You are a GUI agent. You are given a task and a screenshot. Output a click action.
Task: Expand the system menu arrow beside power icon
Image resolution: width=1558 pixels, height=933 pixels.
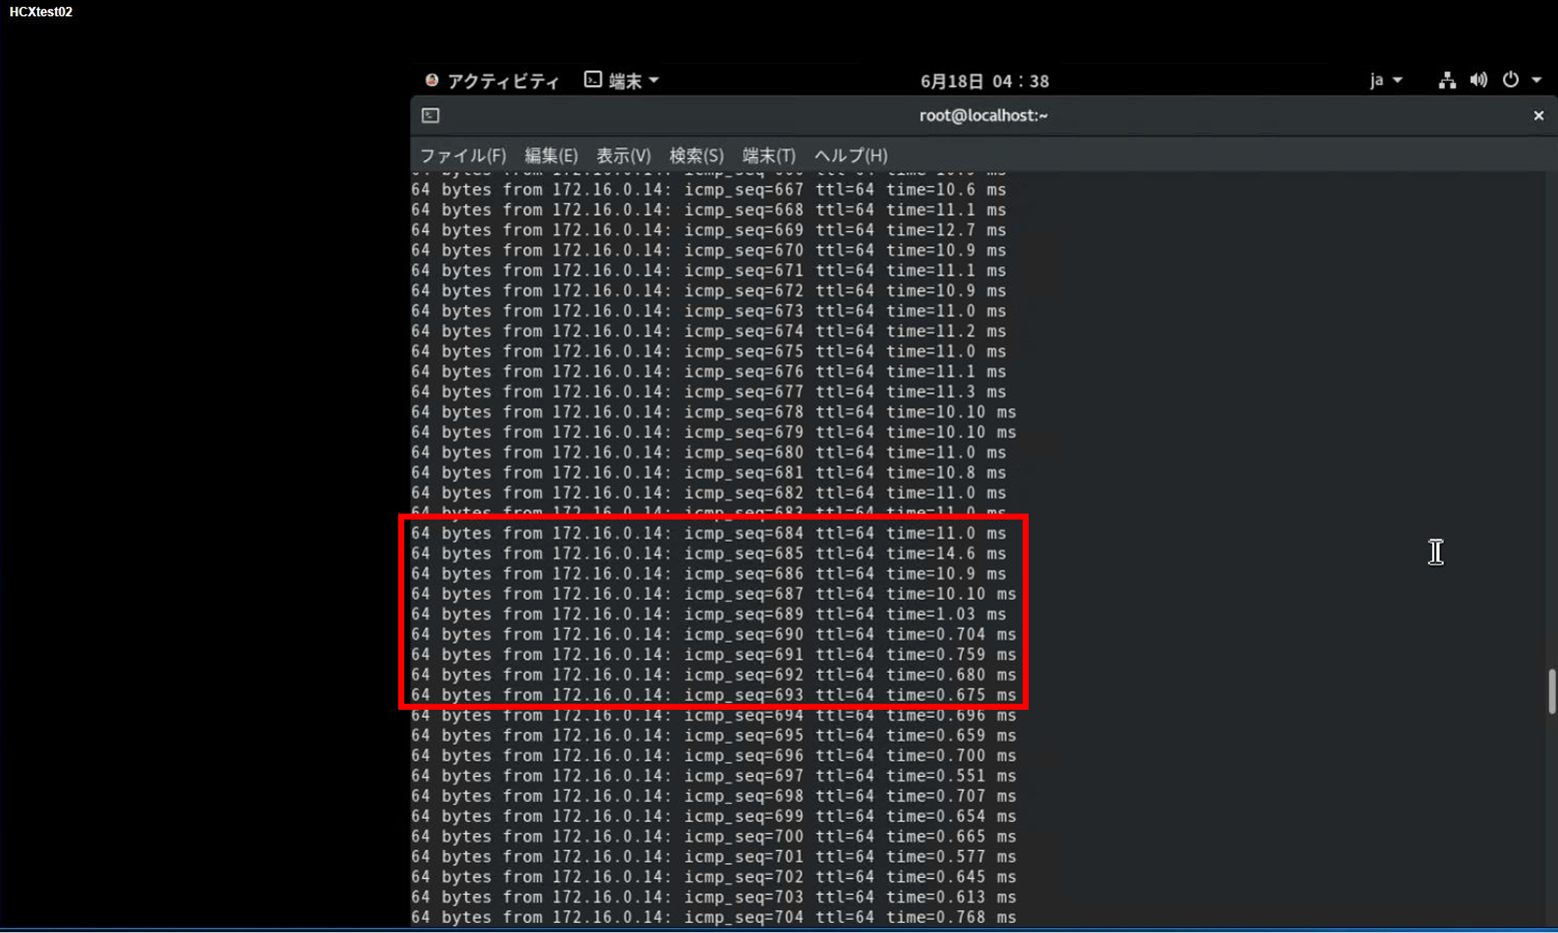pos(1537,80)
